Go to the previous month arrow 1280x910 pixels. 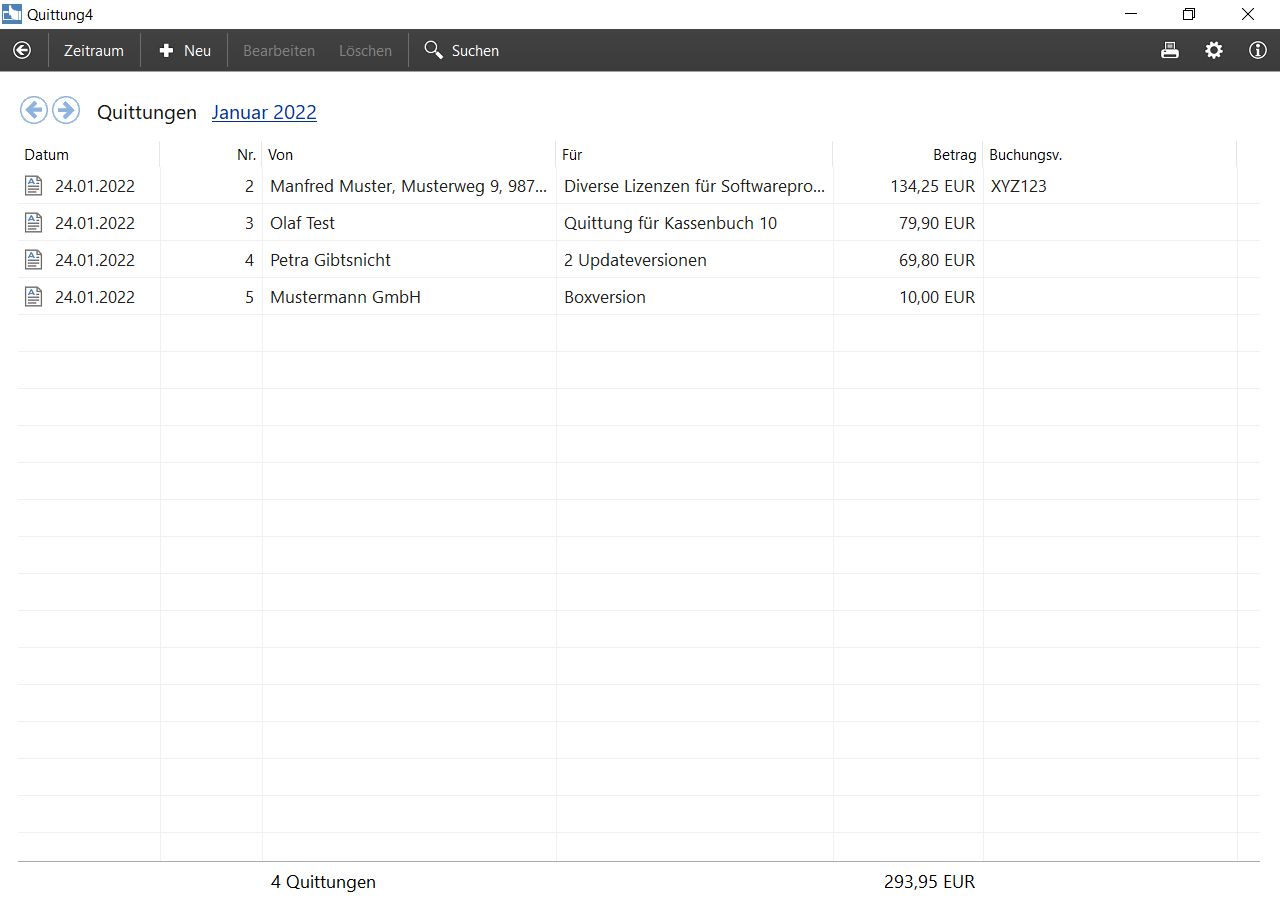tap(34, 110)
